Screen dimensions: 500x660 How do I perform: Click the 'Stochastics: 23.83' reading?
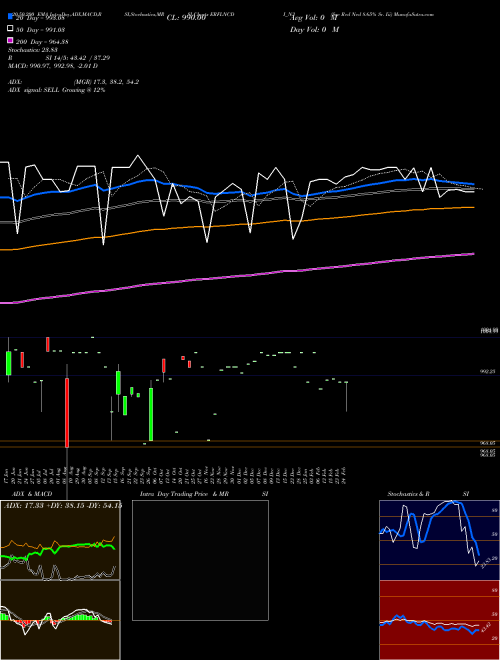[32, 50]
